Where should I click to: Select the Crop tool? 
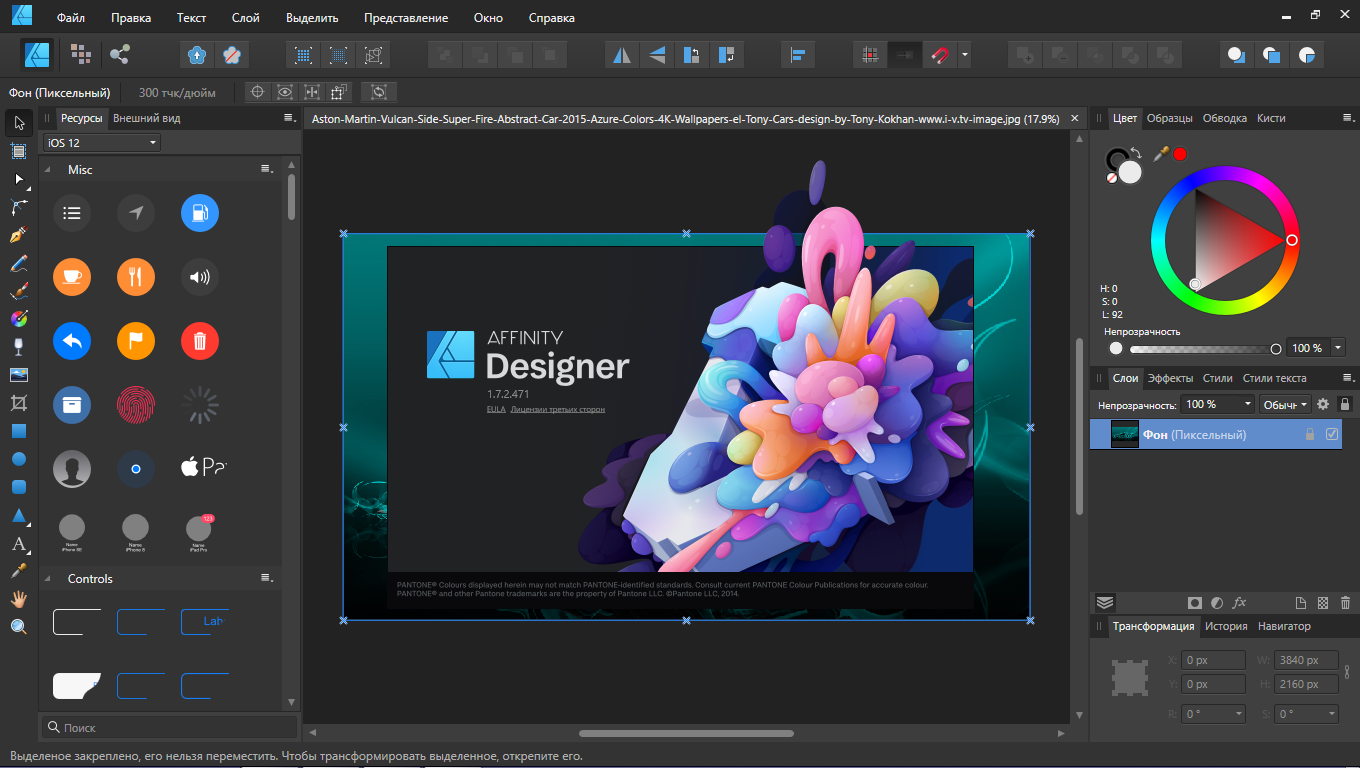pos(18,403)
